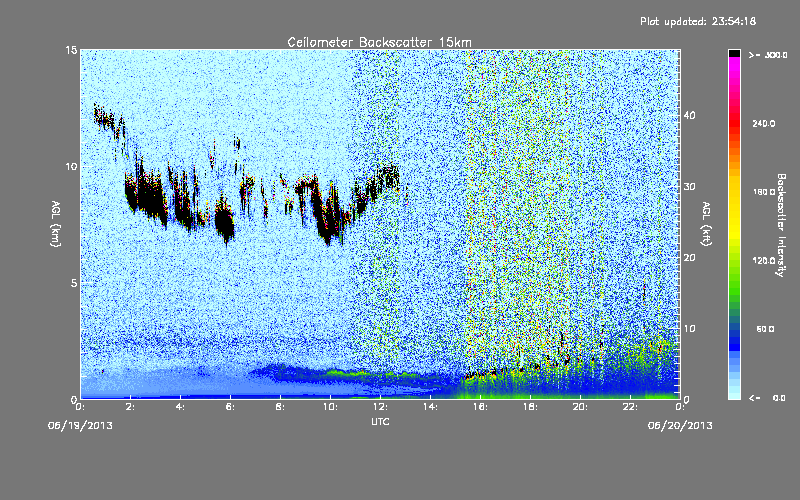Click the "2:" hour tick on the UTC axis
Screen dimensions: 800x500
pyautogui.click(x=131, y=407)
